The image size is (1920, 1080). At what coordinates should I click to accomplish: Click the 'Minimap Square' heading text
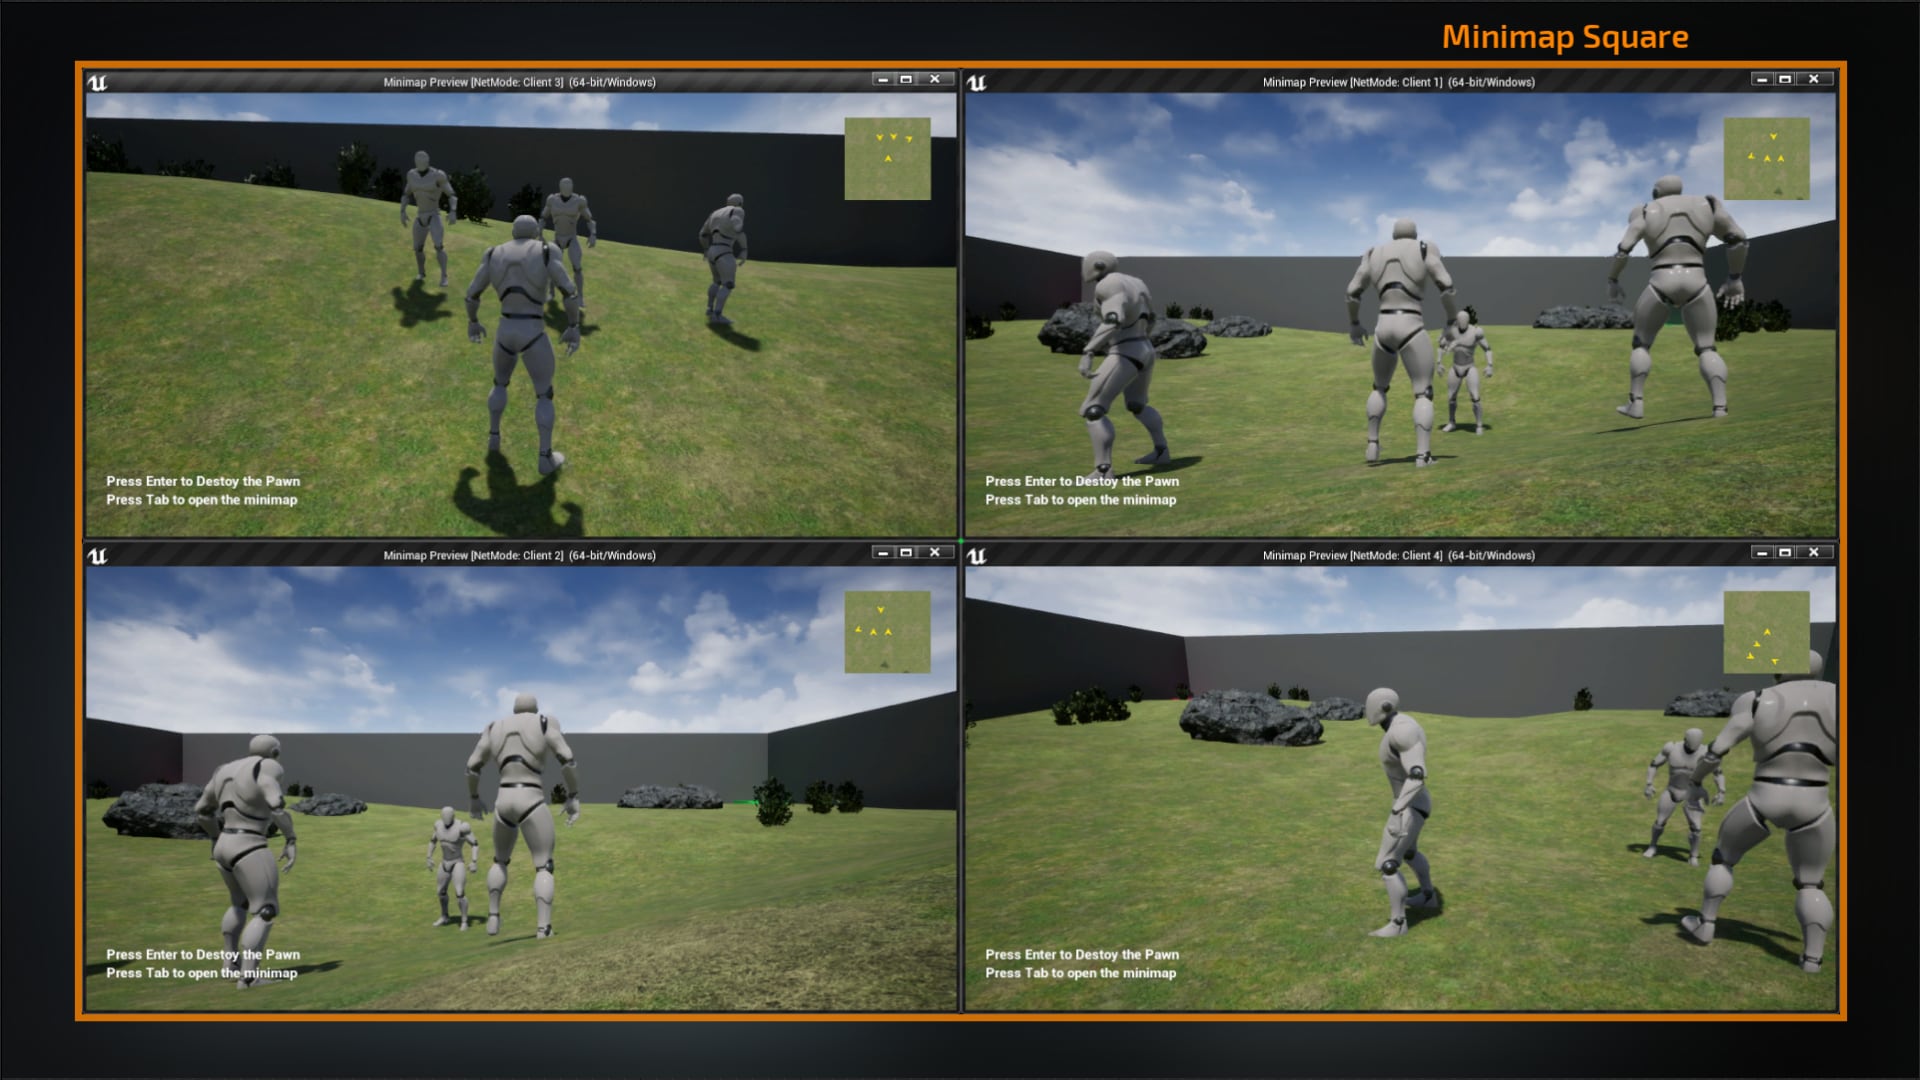pyautogui.click(x=1565, y=36)
